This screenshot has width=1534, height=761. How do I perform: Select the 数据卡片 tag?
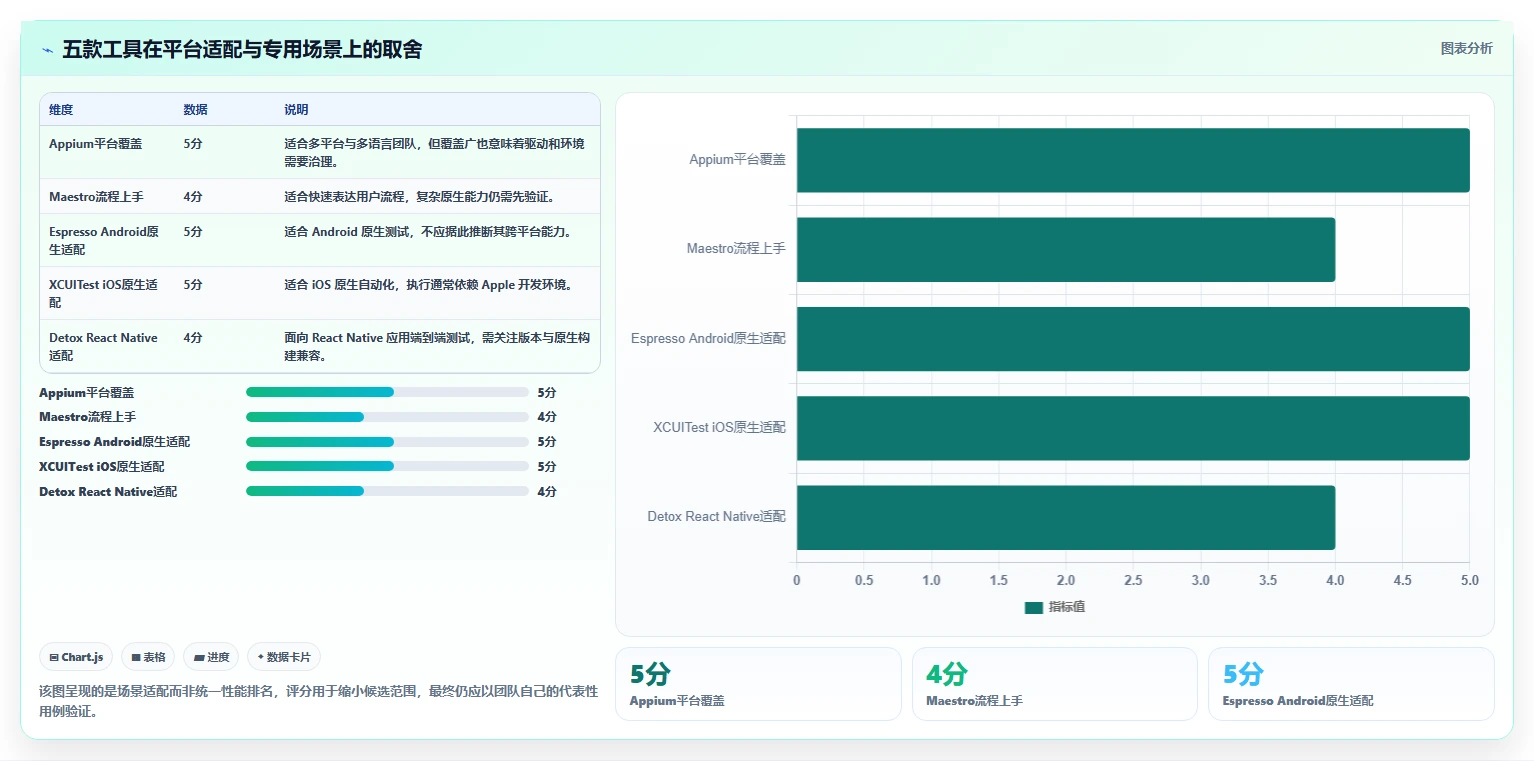(284, 657)
